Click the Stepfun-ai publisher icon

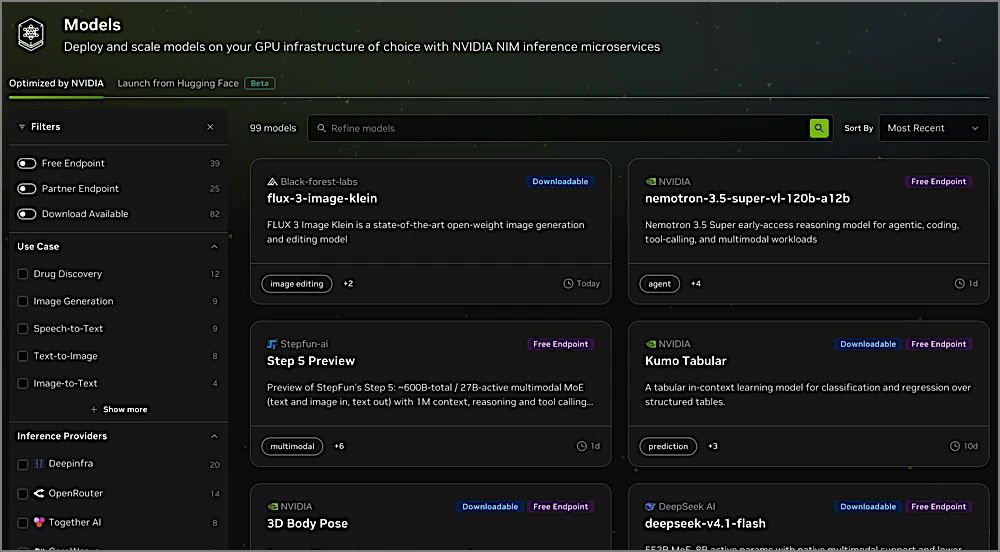(272, 344)
